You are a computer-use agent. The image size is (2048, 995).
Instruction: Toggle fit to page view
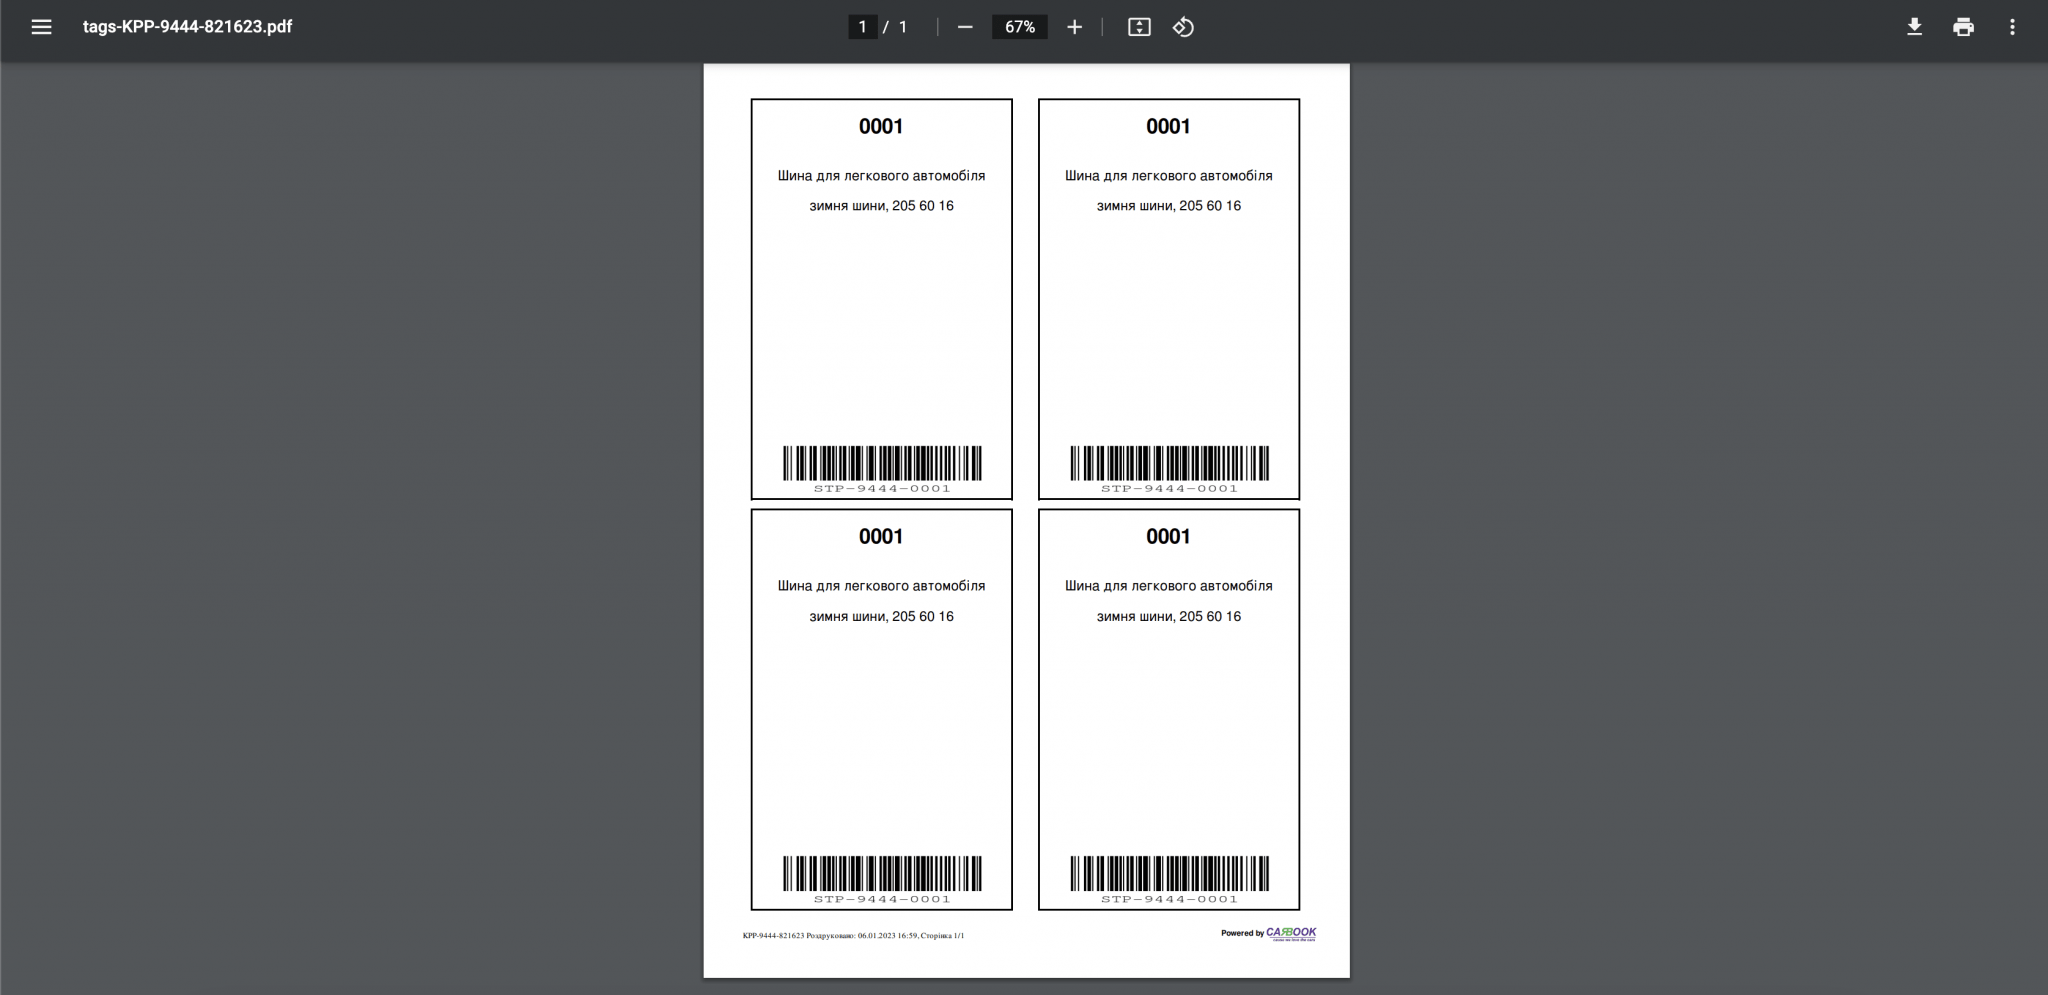(x=1139, y=27)
